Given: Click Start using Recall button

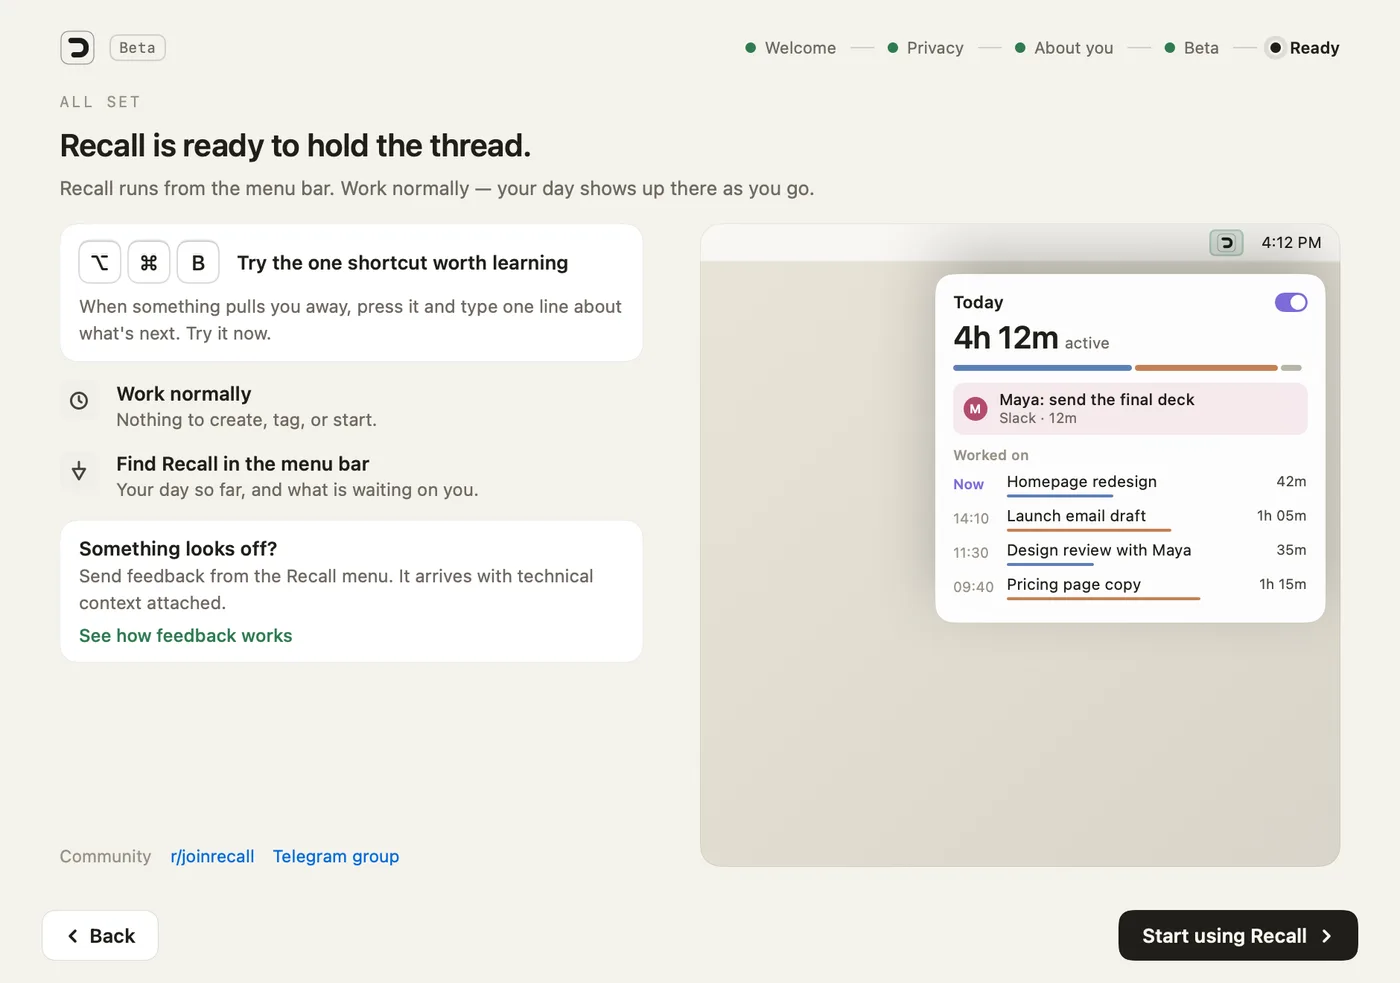Looking at the screenshot, I should (1238, 936).
